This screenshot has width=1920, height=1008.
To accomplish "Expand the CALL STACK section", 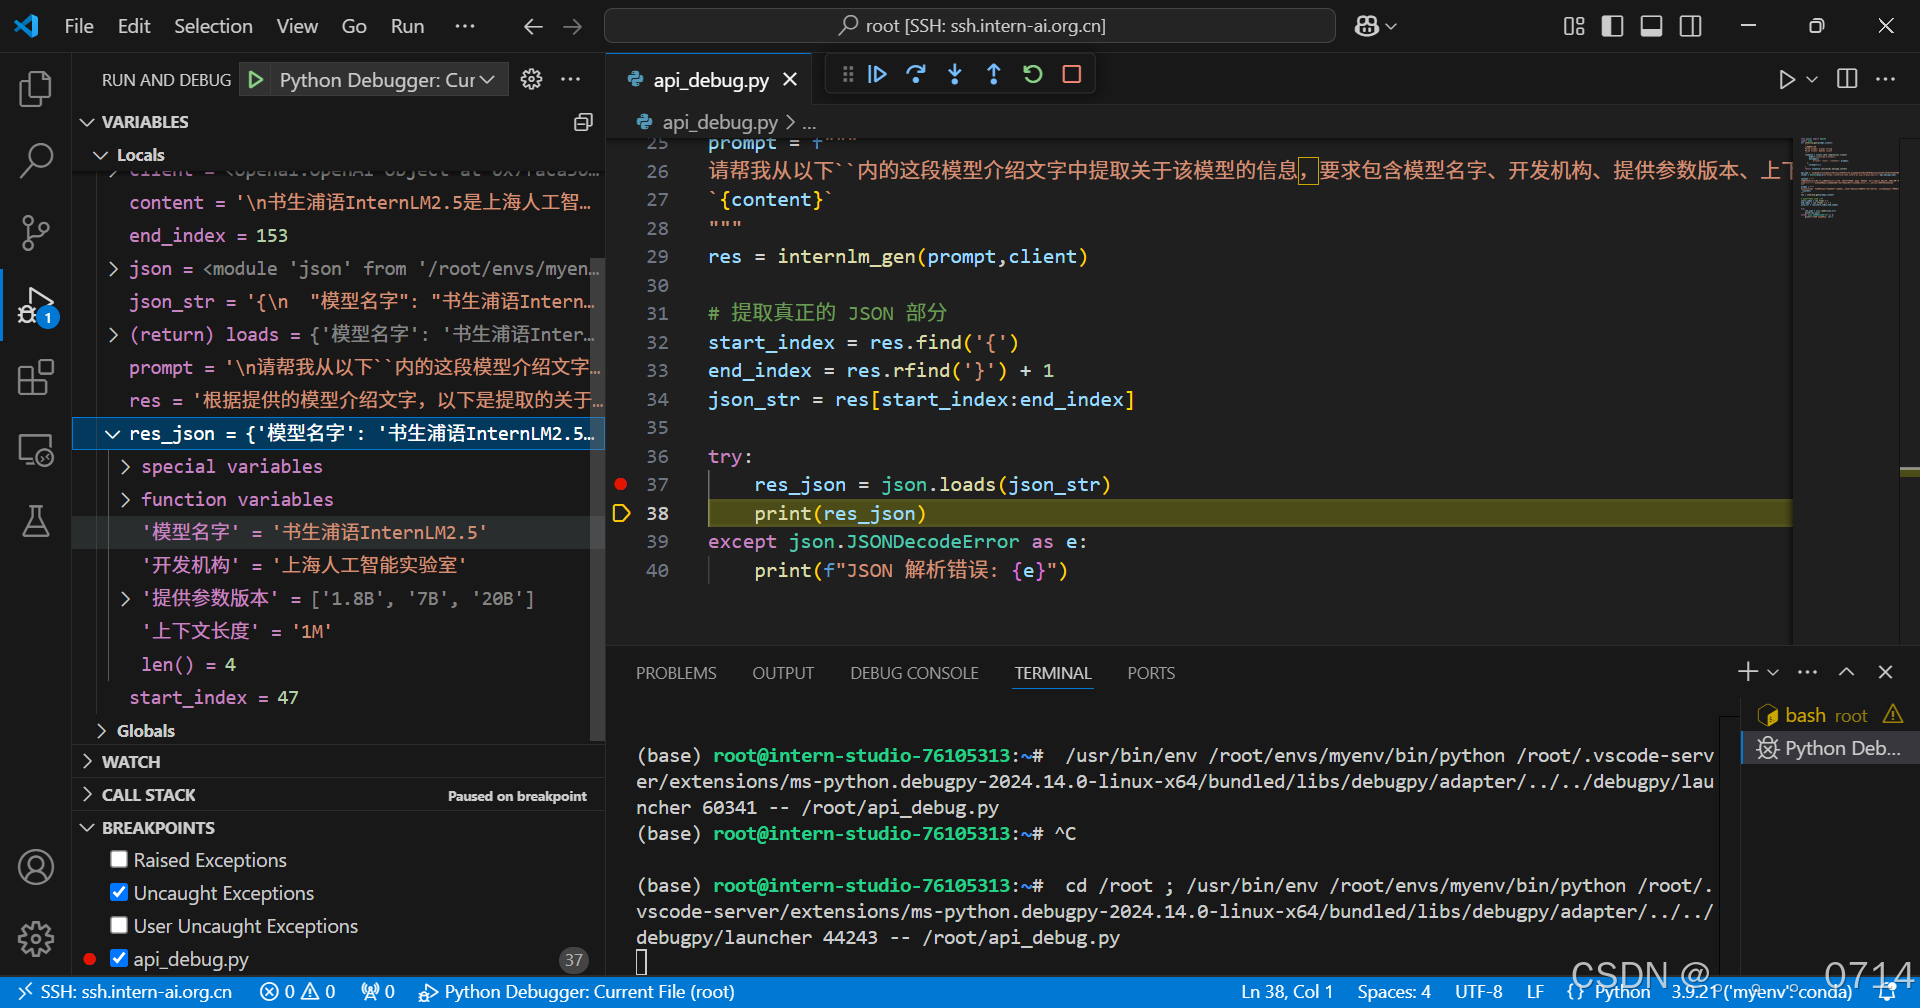I will pos(88,794).
